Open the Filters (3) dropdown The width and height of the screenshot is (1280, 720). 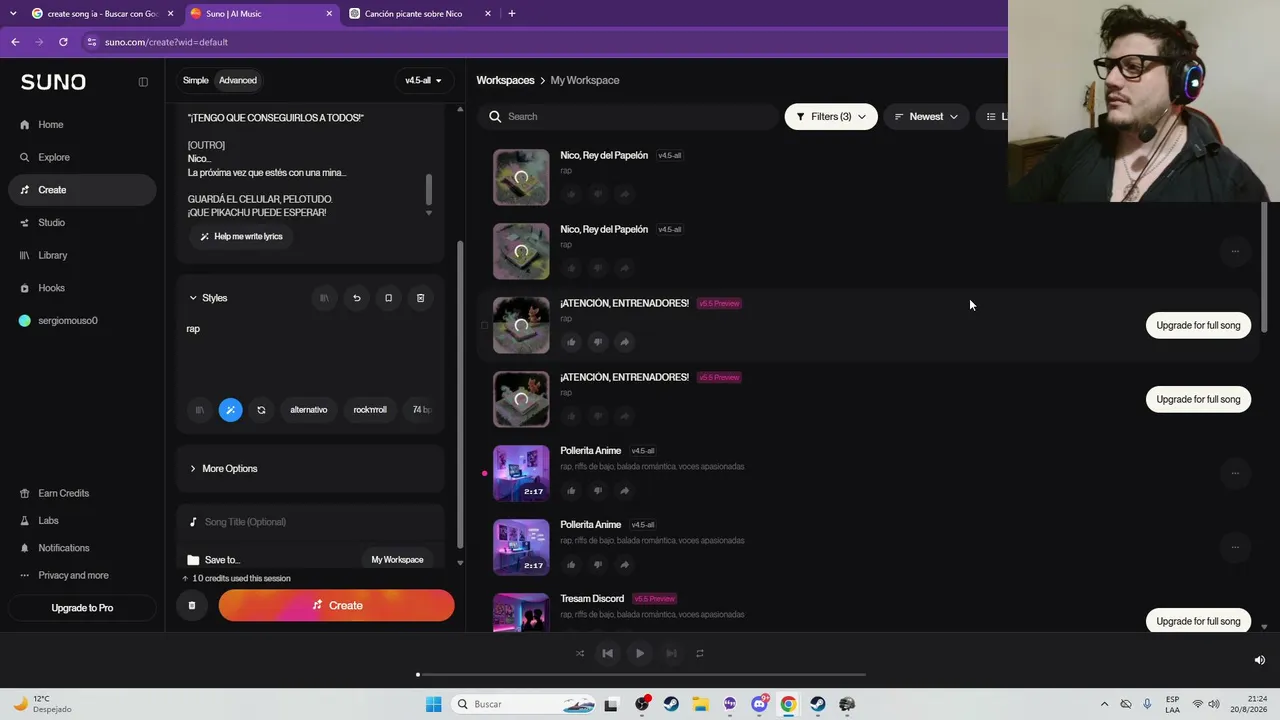point(831,117)
